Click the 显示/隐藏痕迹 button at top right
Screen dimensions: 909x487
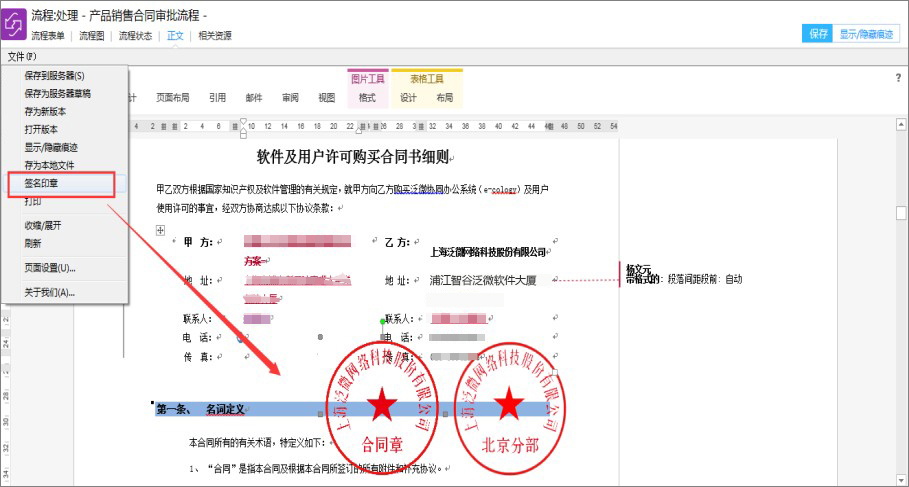coord(866,34)
